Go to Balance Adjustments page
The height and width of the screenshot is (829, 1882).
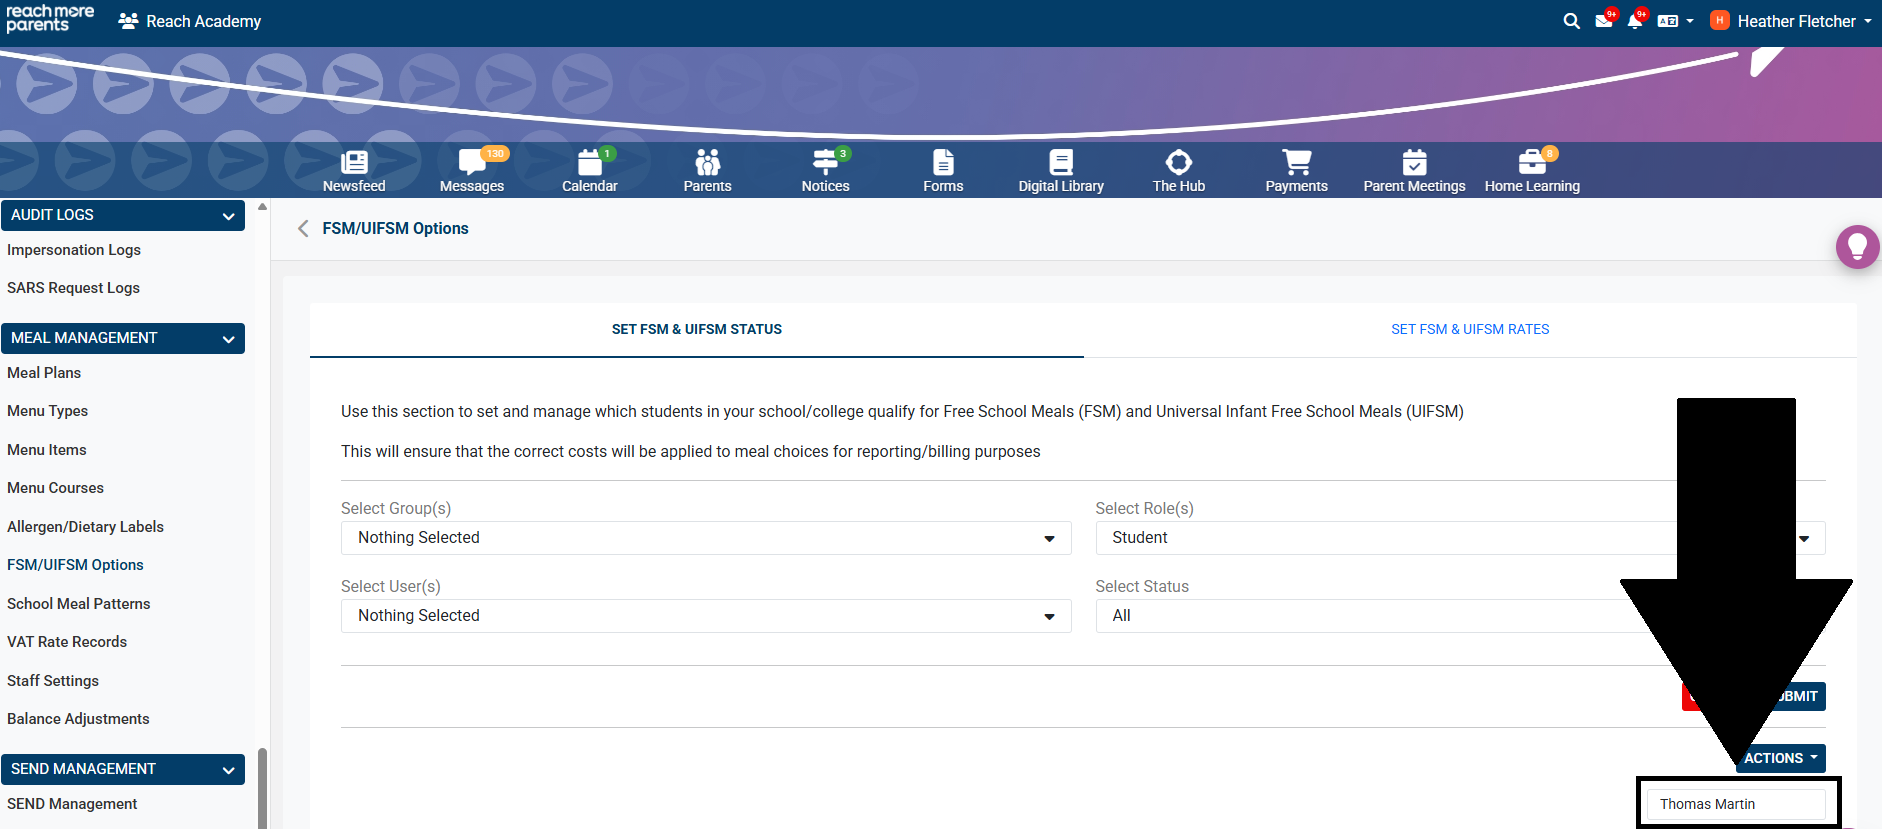(78, 719)
